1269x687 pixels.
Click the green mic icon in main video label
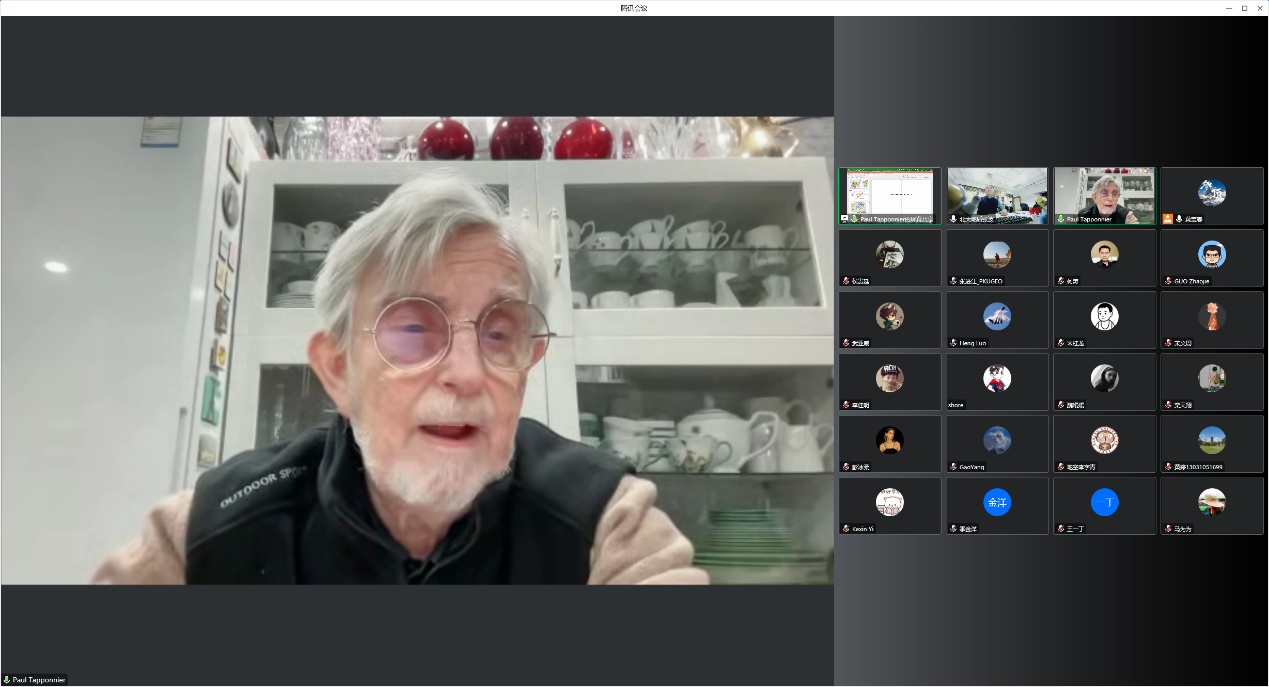click(7, 680)
